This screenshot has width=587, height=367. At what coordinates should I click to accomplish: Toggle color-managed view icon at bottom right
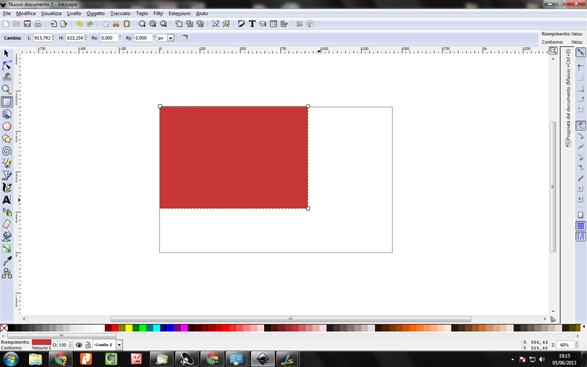(553, 319)
